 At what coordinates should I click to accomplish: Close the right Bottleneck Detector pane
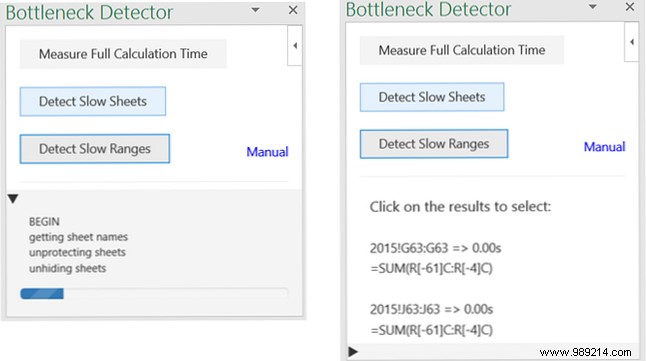pyautogui.click(x=630, y=7)
